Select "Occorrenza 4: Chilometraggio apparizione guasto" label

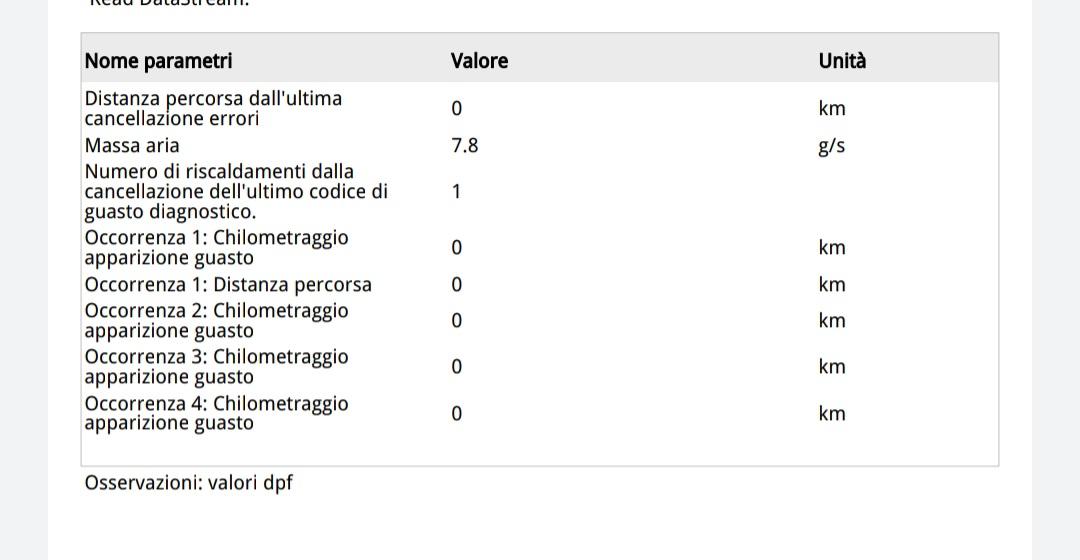(216, 413)
